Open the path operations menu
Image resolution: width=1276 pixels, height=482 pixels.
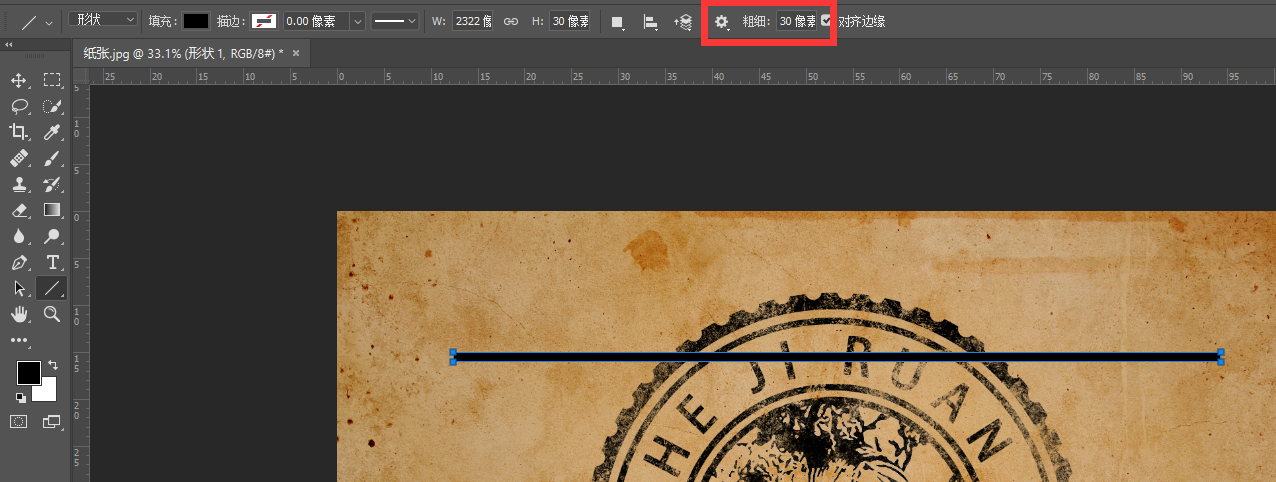618,21
